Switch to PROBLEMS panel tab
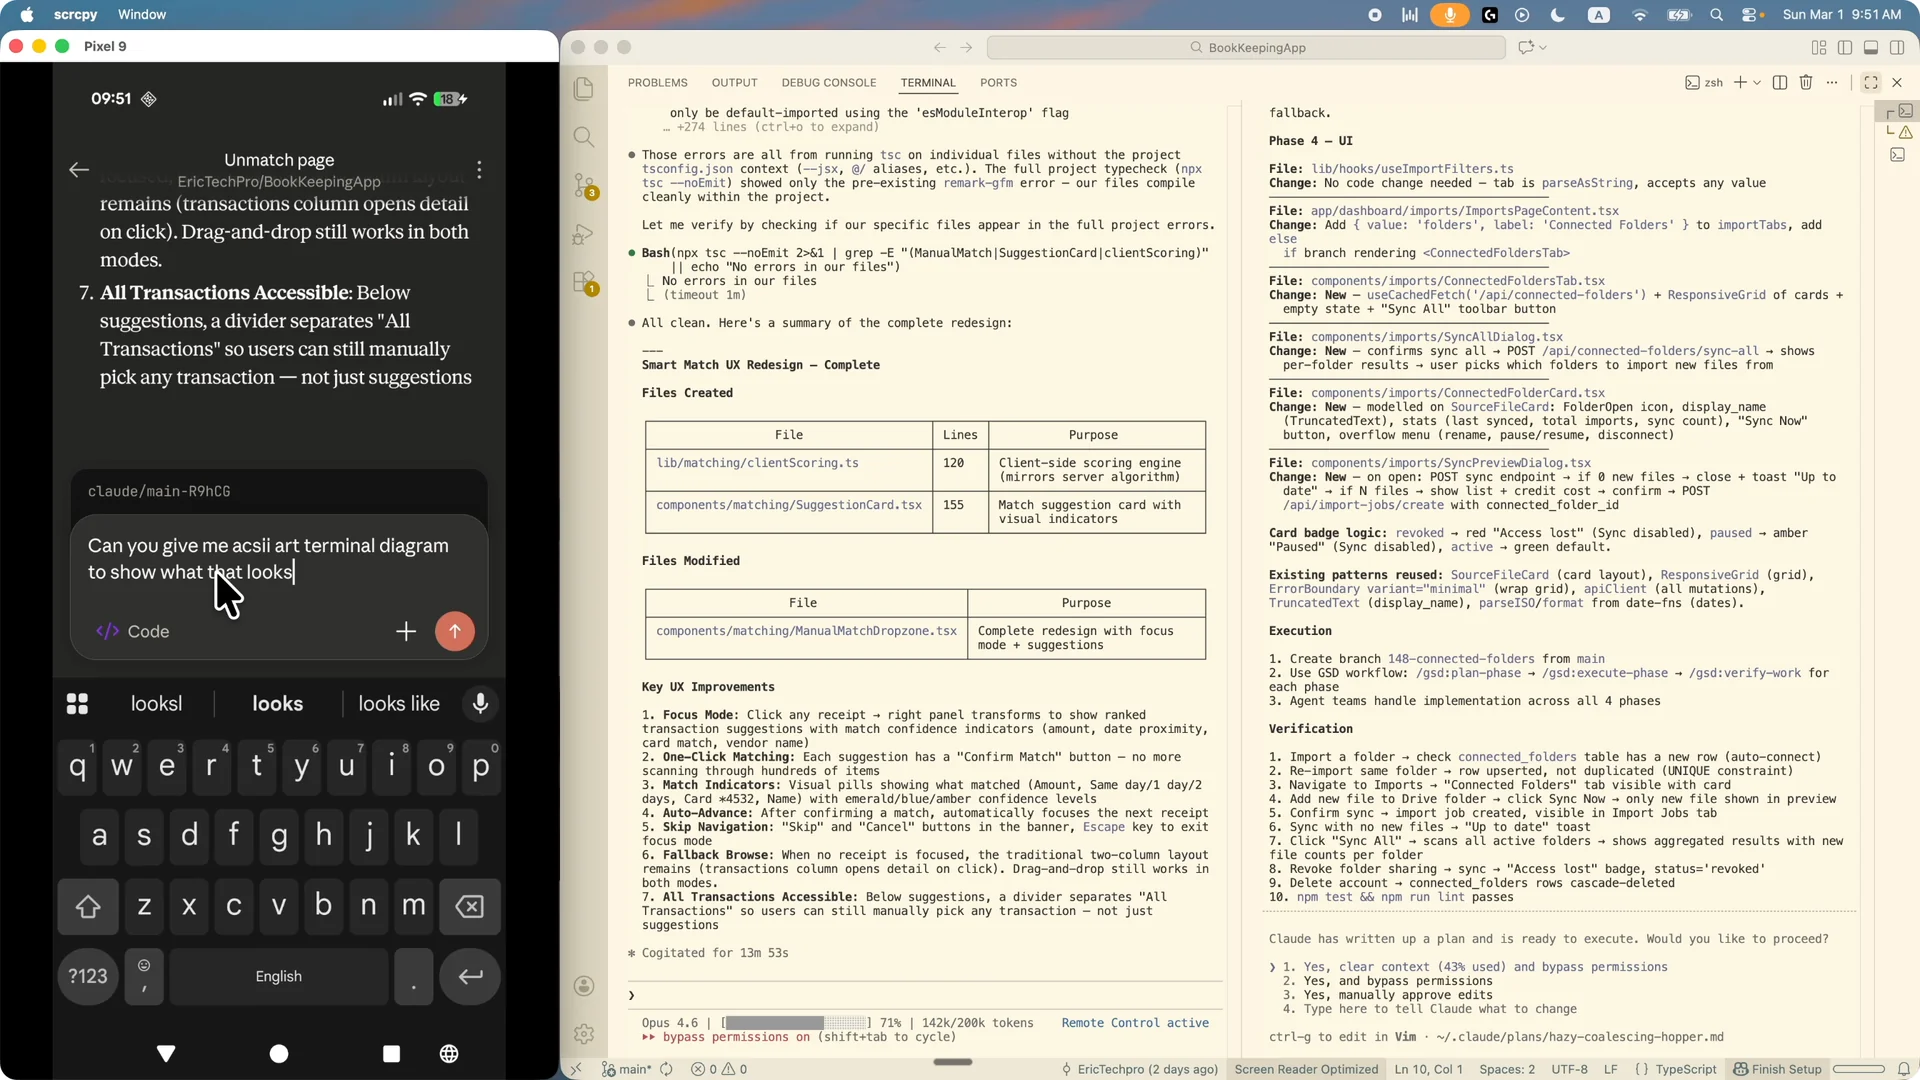 657,83
